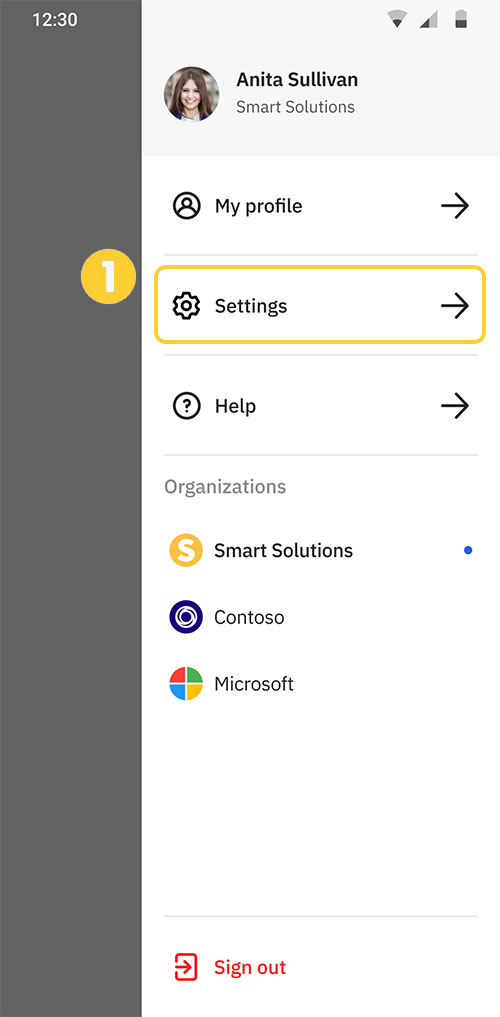500x1017 pixels.
Task: Tap Anita Sullivan's profile photo
Action: (191, 94)
